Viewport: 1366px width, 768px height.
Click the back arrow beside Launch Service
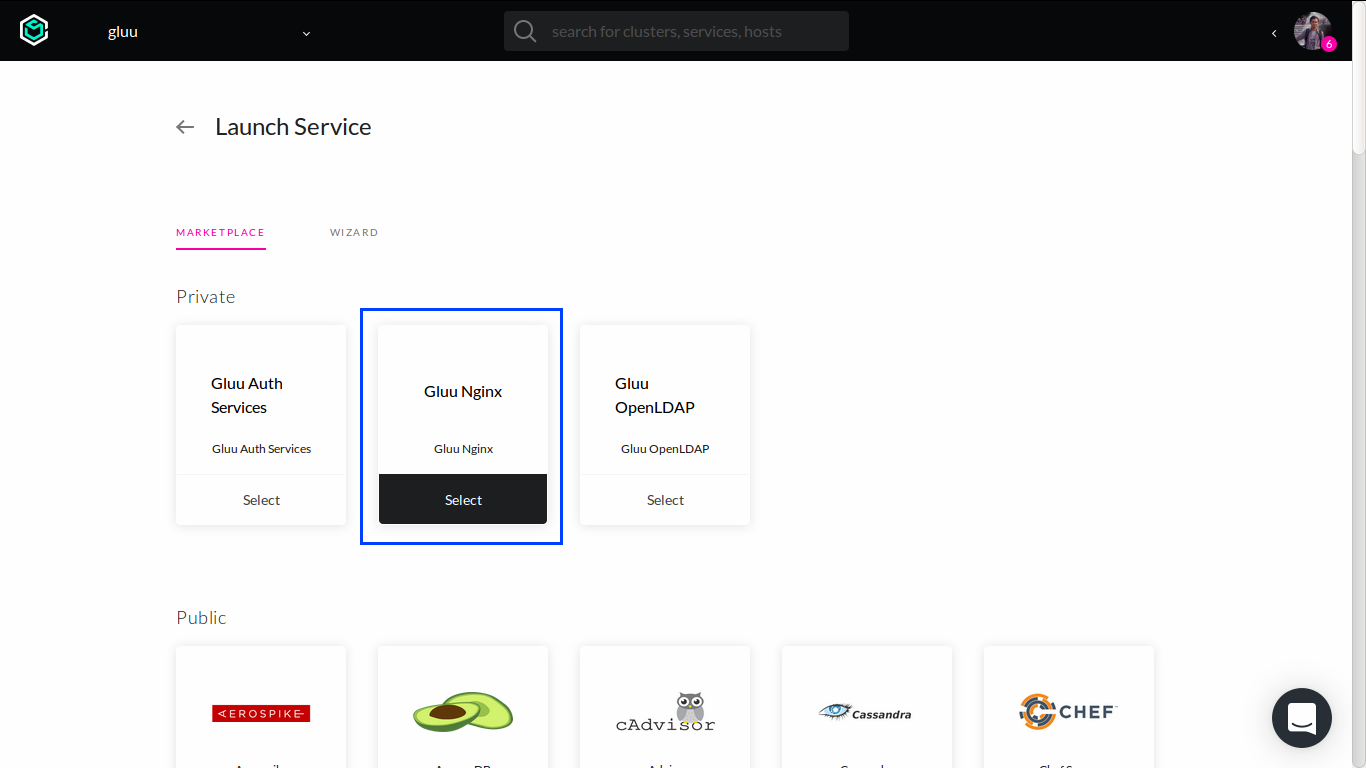click(x=185, y=127)
